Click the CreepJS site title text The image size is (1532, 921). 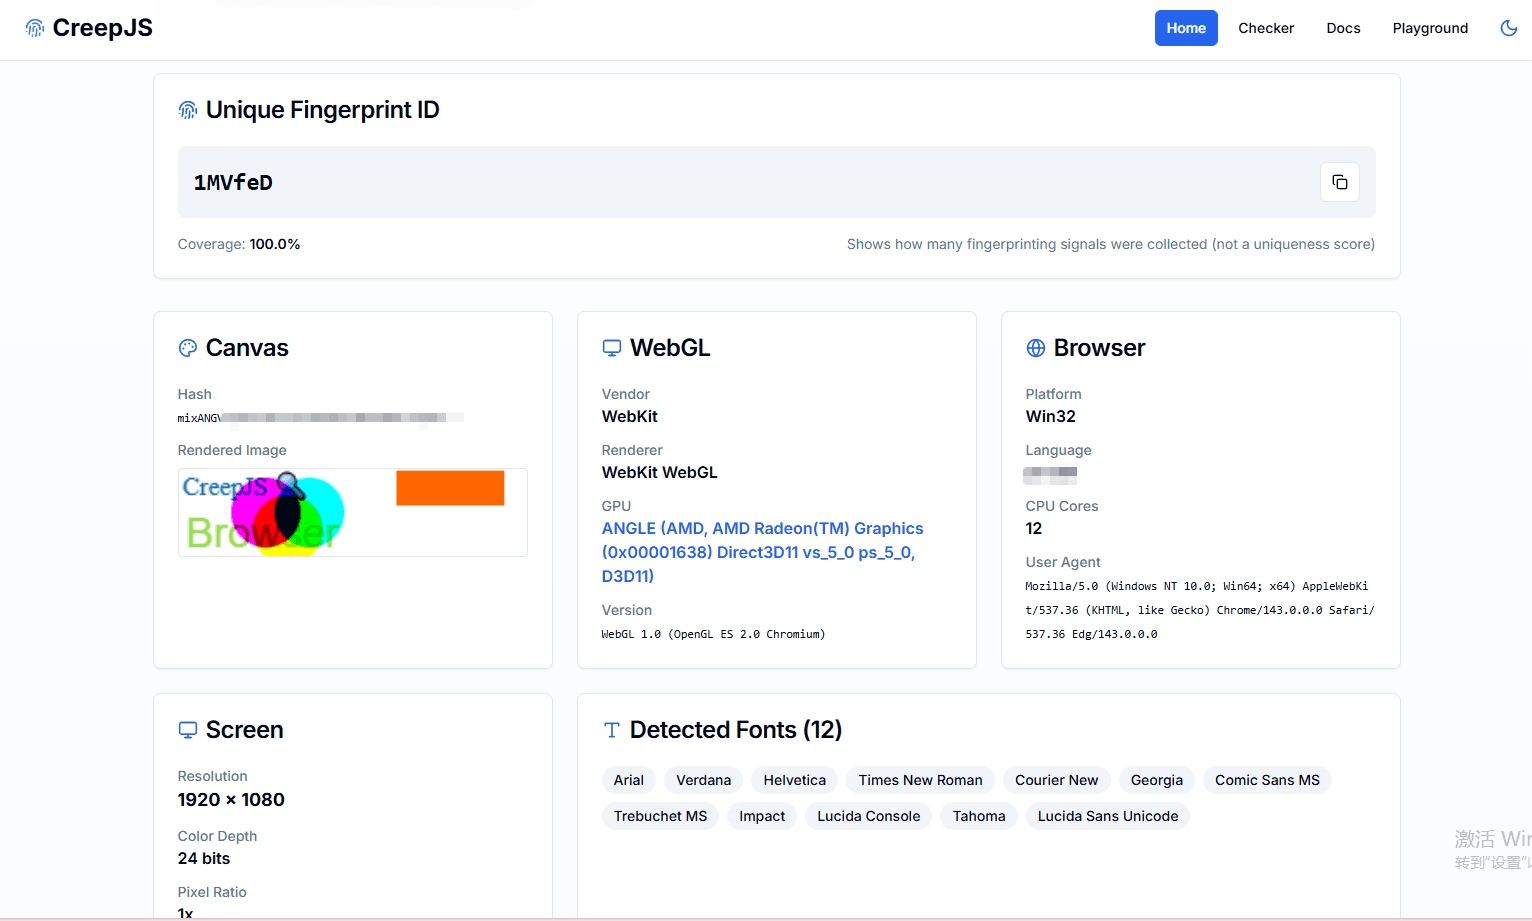click(x=103, y=28)
